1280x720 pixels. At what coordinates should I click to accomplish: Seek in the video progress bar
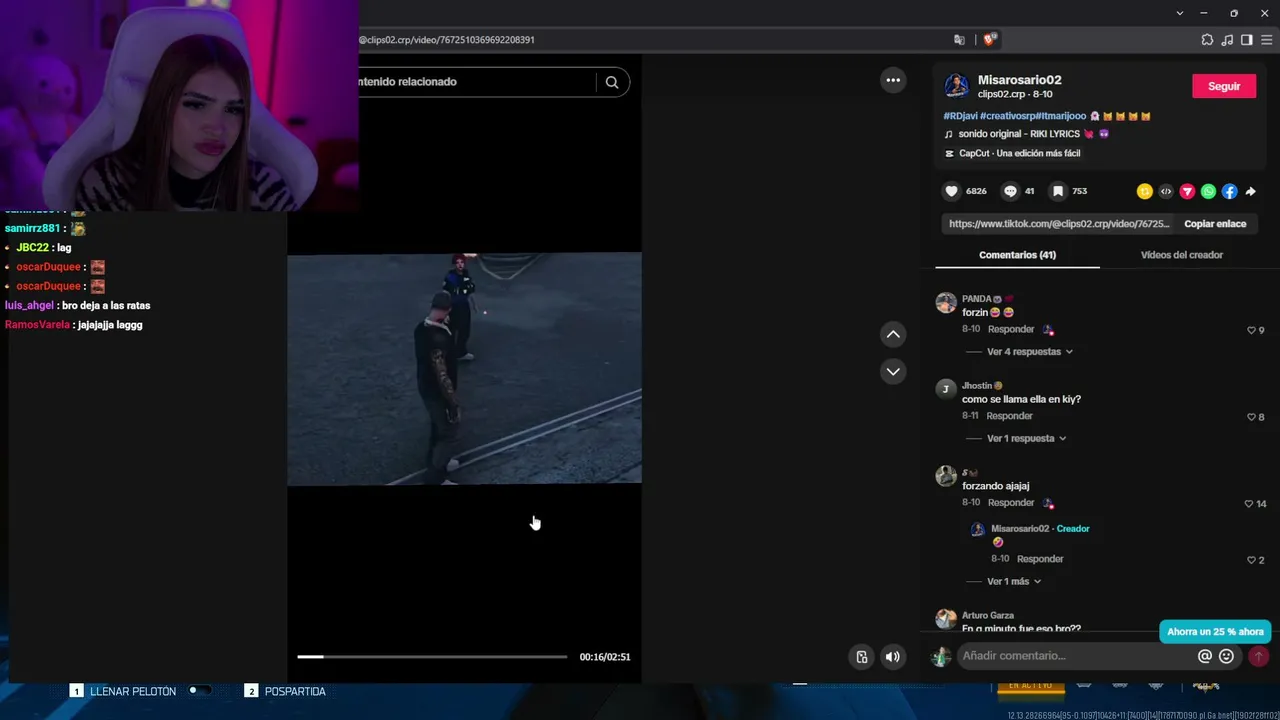tap(432, 657)
